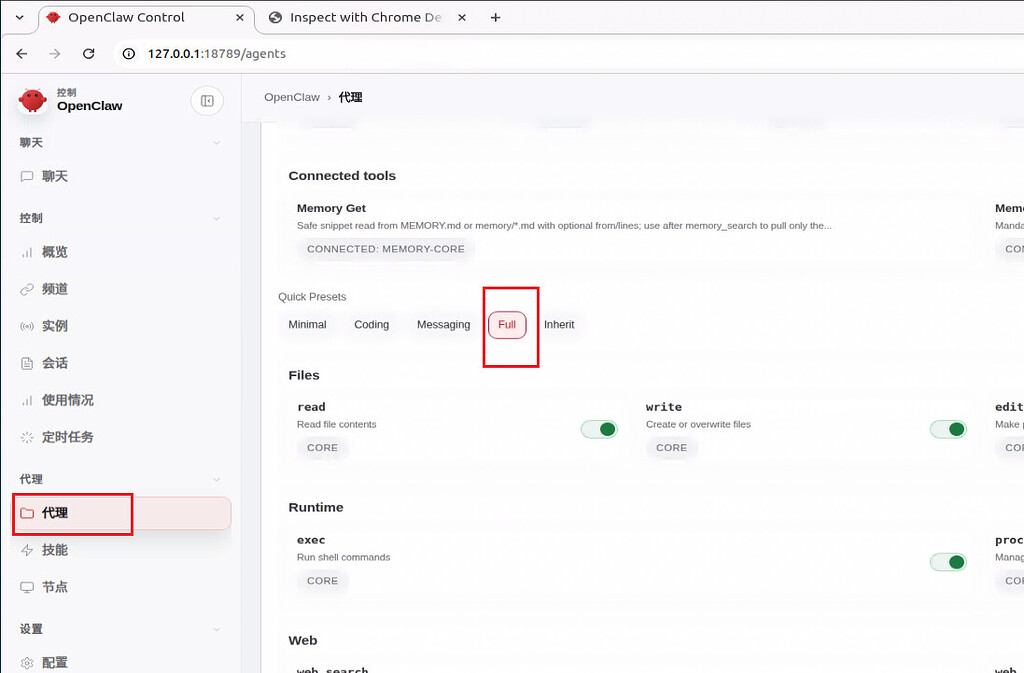Image resolution: width=1024 pixels, height=673 pixels.
Task: Click the 概览 bar chart icon
Action: 27,252
